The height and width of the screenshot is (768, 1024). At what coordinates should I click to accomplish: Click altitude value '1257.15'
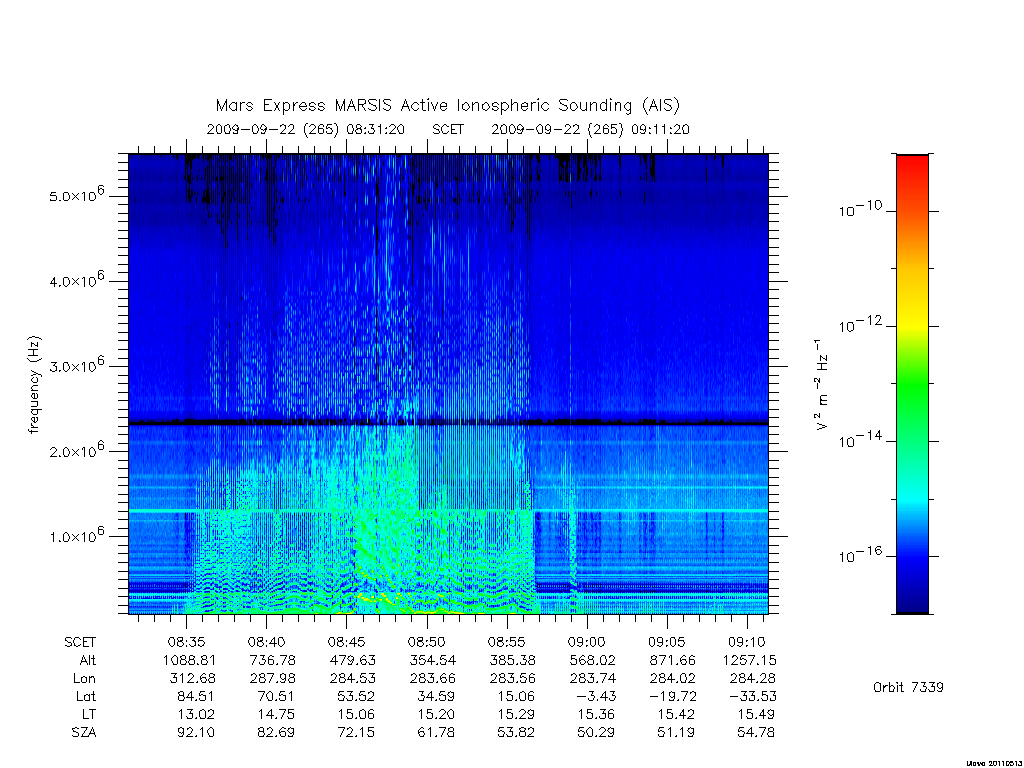[749, 660]
